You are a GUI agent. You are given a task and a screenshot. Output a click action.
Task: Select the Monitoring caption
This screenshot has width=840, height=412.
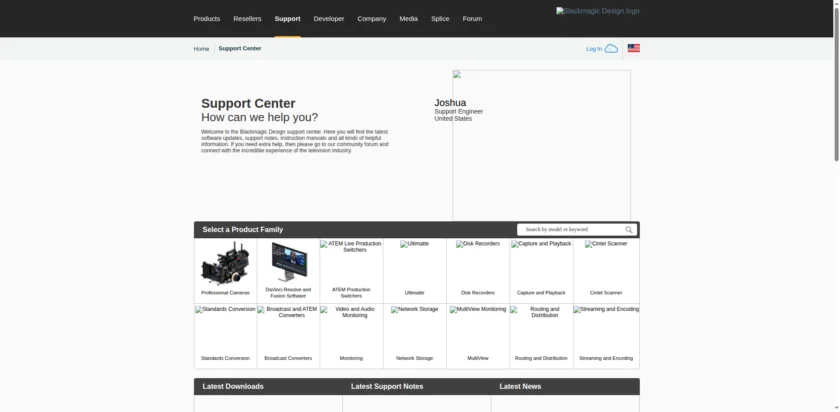[351, 358]
